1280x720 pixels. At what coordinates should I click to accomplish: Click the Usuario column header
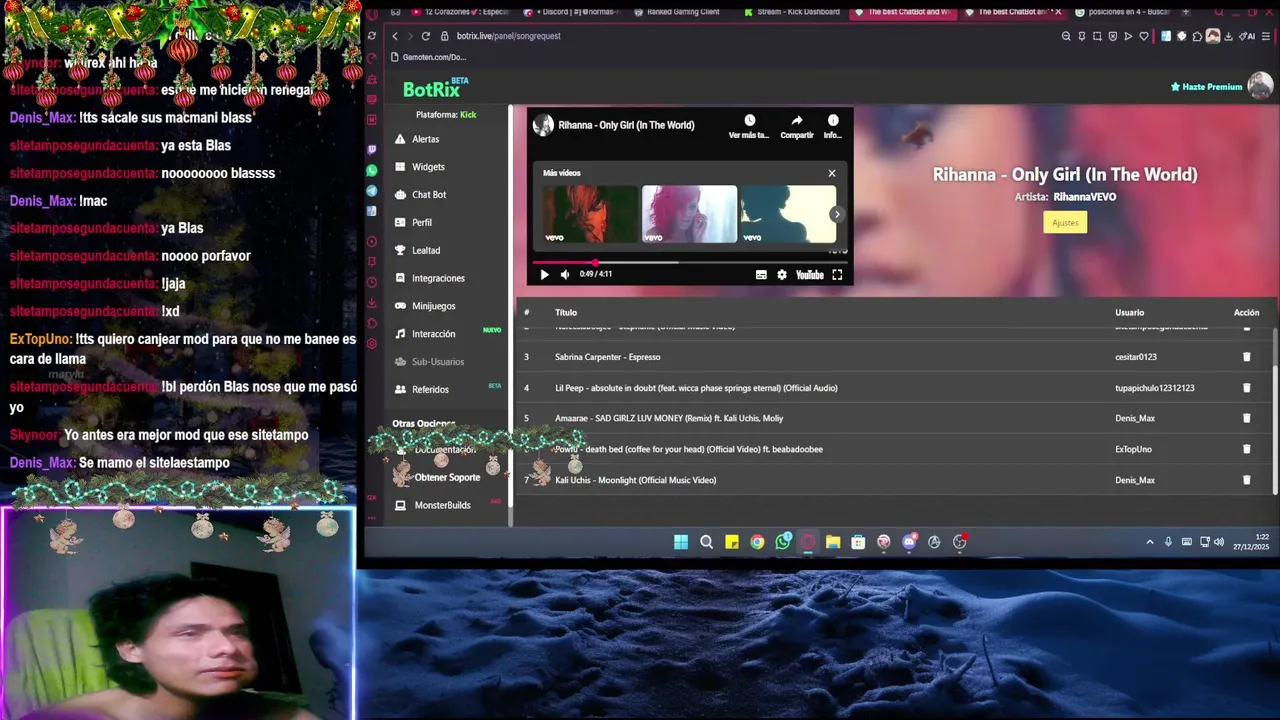pos(1129,313)
